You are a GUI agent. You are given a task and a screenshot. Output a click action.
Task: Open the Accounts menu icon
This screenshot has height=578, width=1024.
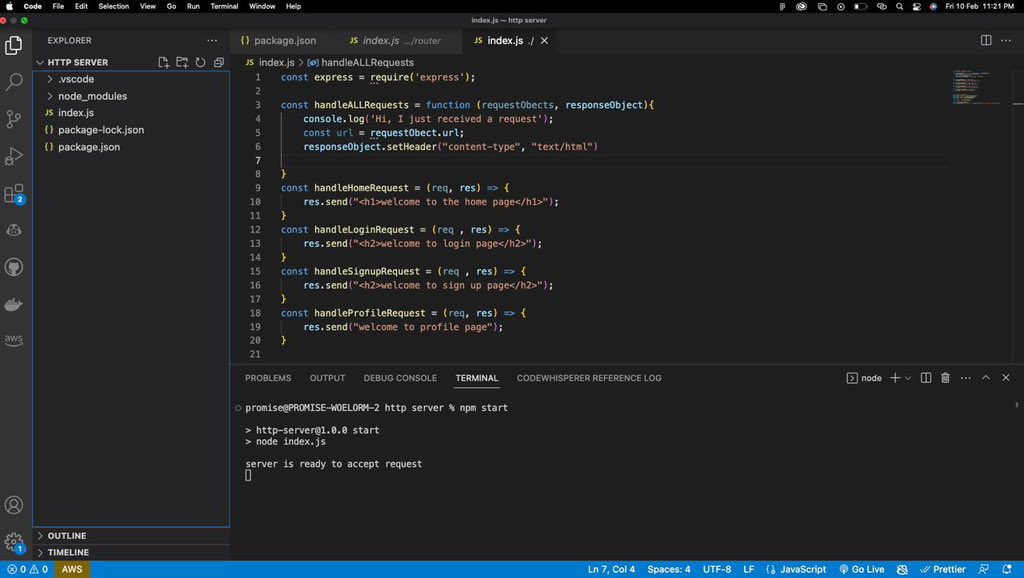click(14, 505)
